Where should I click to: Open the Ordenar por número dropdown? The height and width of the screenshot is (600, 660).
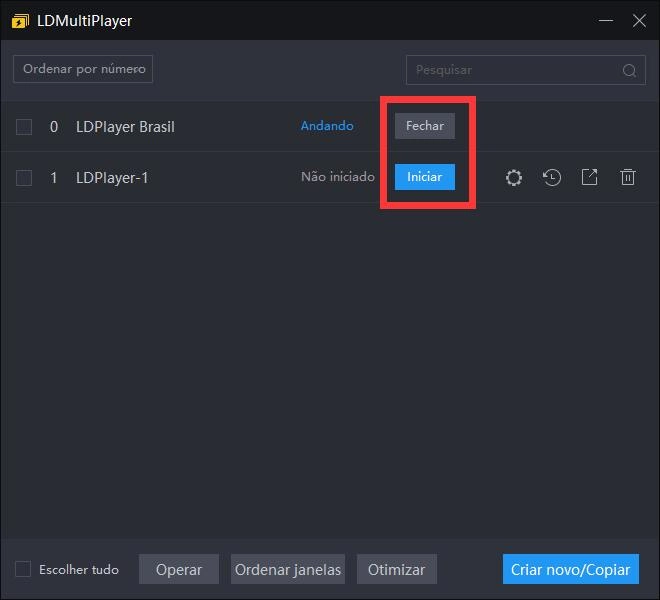pos(83,69)
